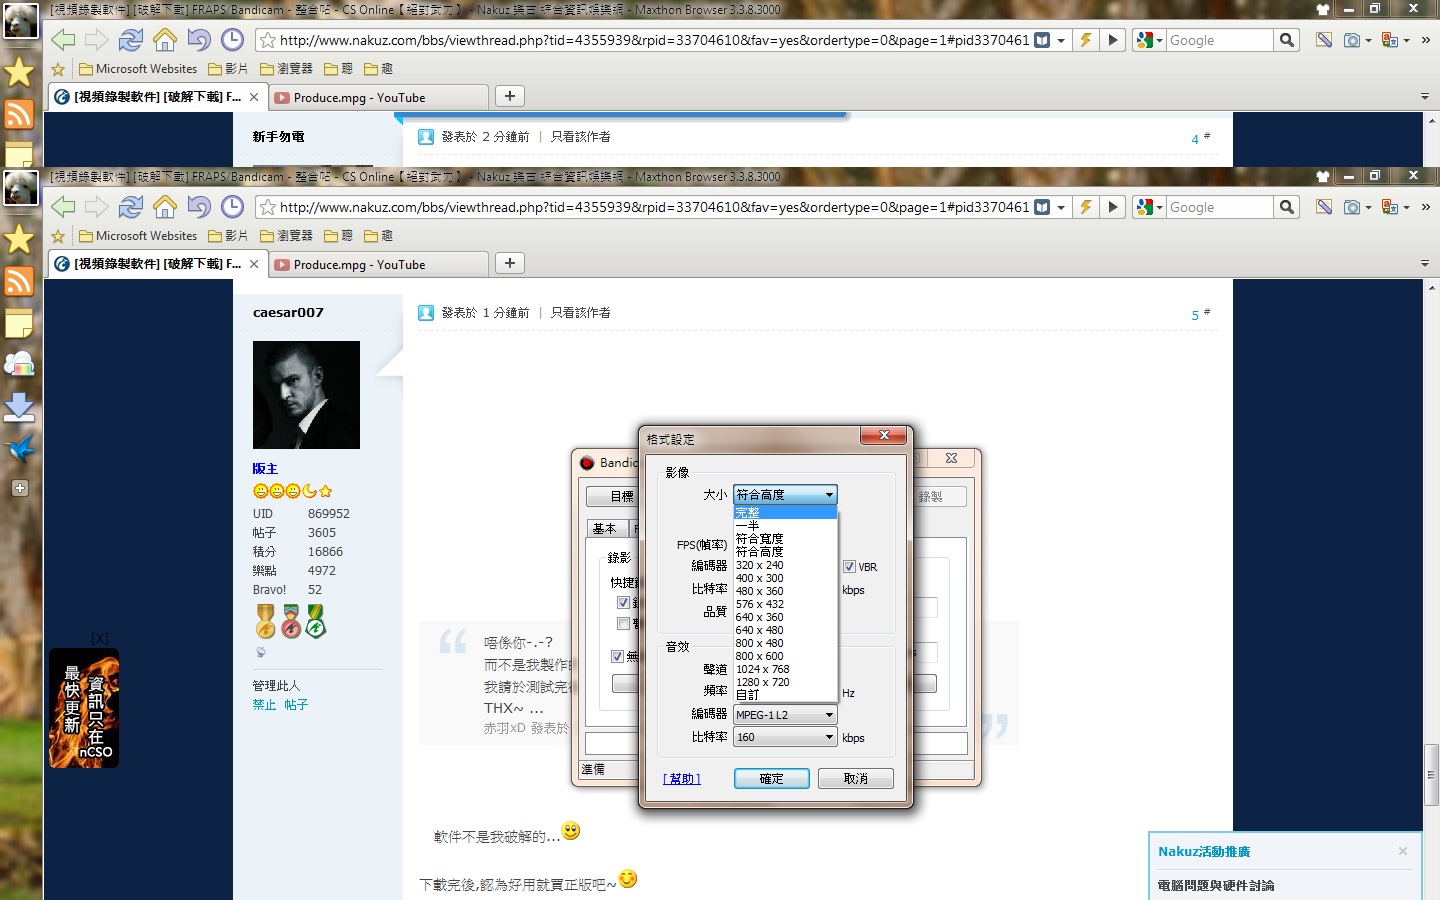
Task: Open the RSS feed icon in lower sidebar
Action: pos(19,281)
